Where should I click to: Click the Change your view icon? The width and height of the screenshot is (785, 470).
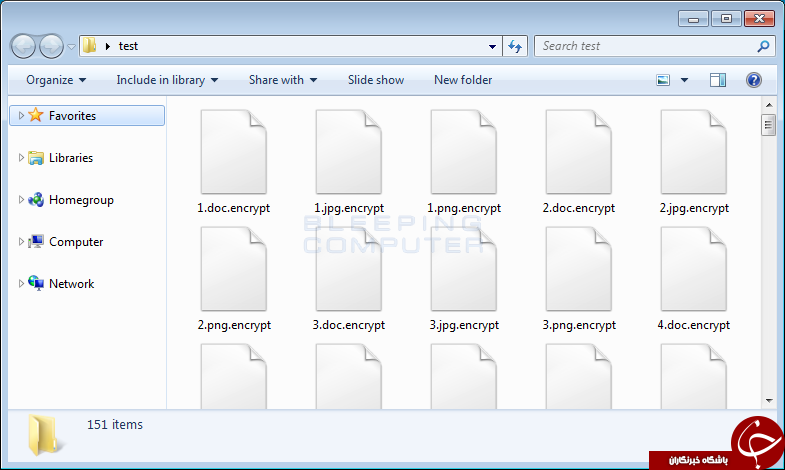click(663, 80)
